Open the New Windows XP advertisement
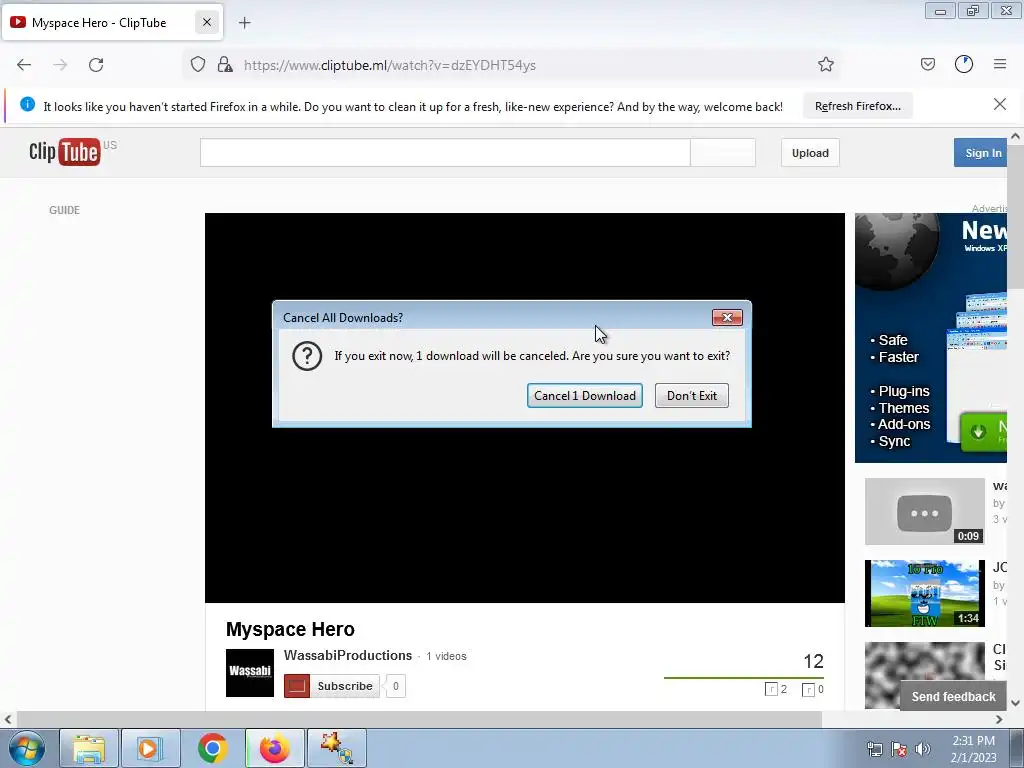Screen dimensions: 1024x768 pyautogui.click(x=931, y=338)
